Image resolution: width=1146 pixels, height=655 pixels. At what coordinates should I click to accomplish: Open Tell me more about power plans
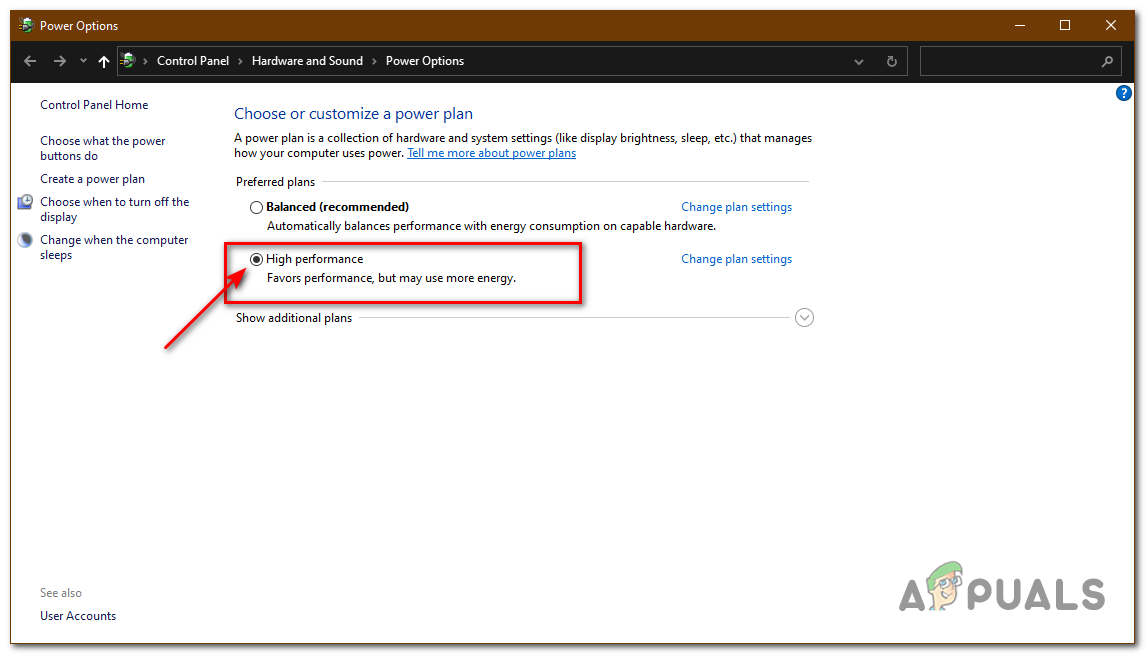pyautogui.click(x=491, y=153)
